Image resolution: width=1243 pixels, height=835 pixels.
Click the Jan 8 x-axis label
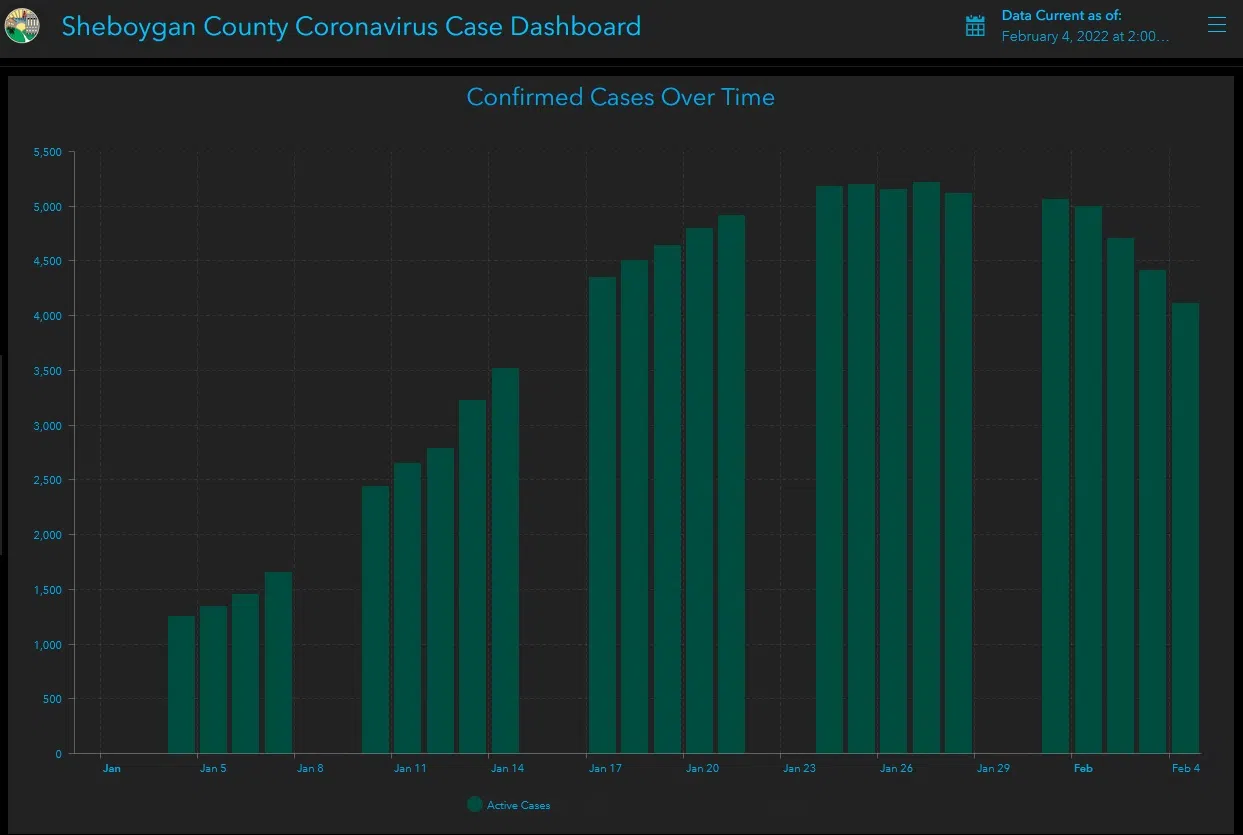(309, 769)
